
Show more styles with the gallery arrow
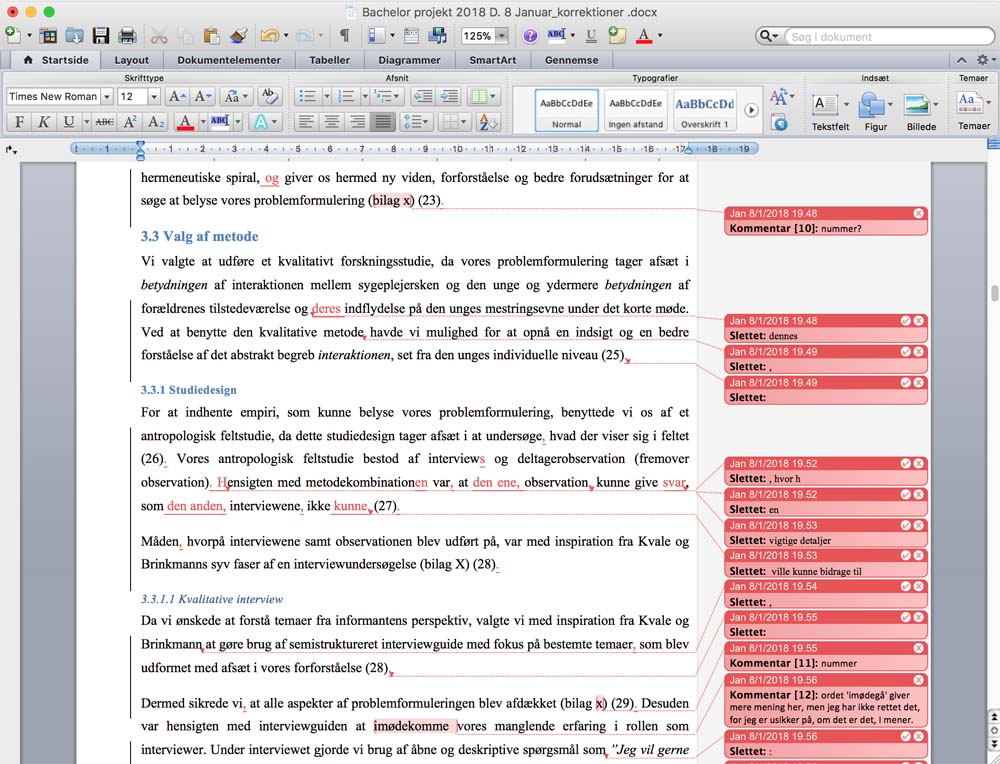click(x=751, y=110)
